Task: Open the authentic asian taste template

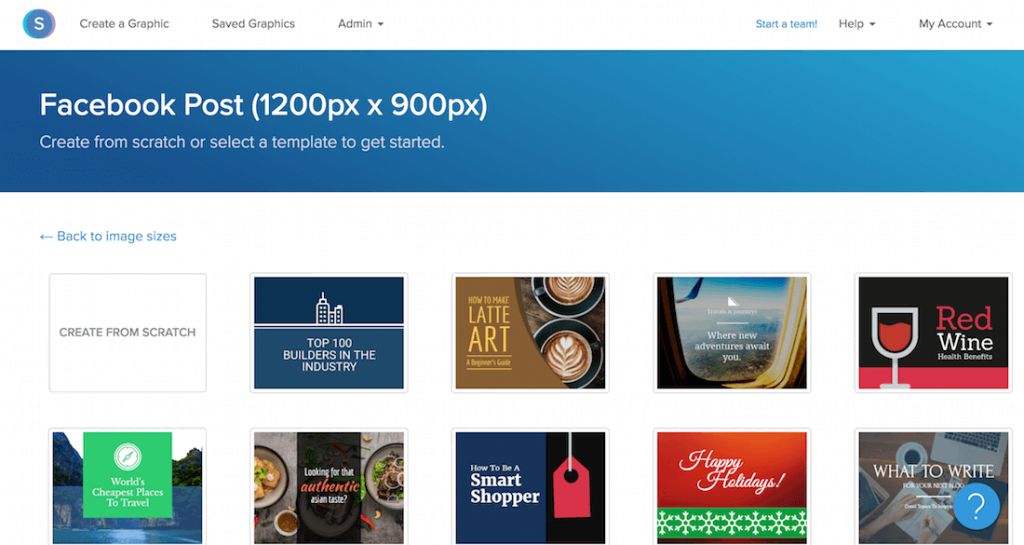Action: 329,487
